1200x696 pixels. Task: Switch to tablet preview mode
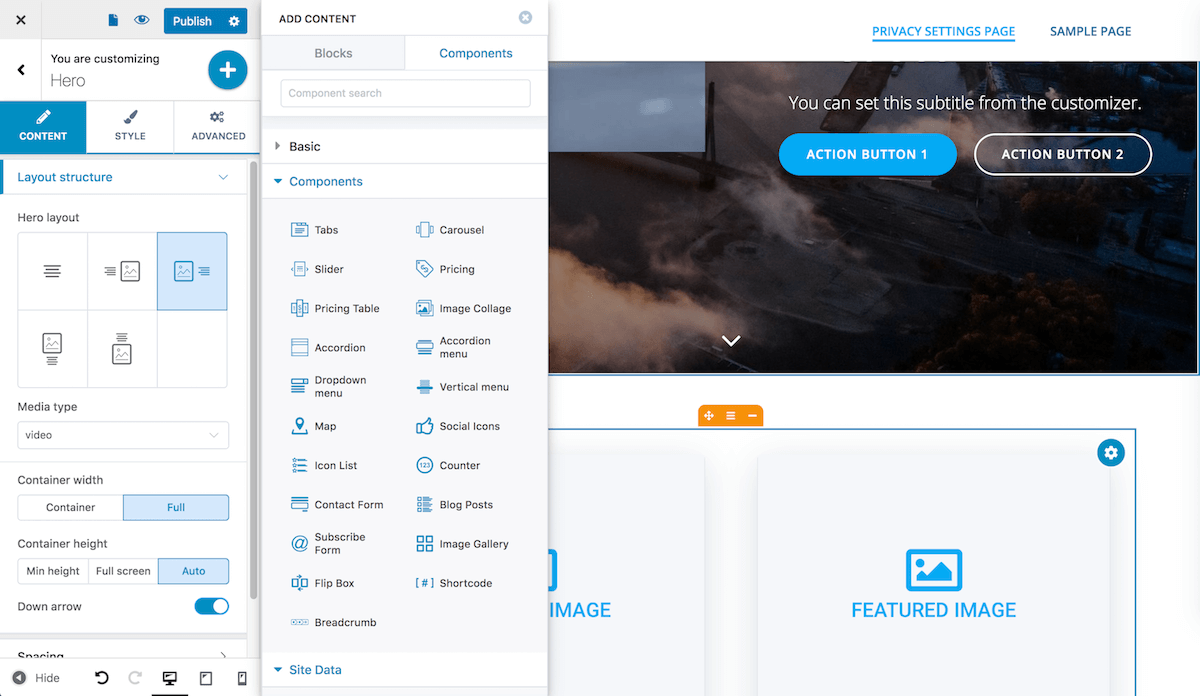[x=206, y=678]
